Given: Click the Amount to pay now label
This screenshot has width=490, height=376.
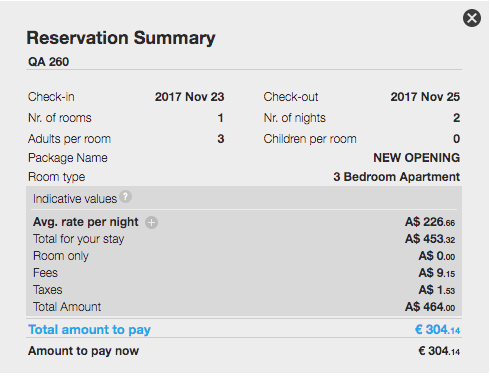Looking at the screenshot, I should tap(83, 351).
